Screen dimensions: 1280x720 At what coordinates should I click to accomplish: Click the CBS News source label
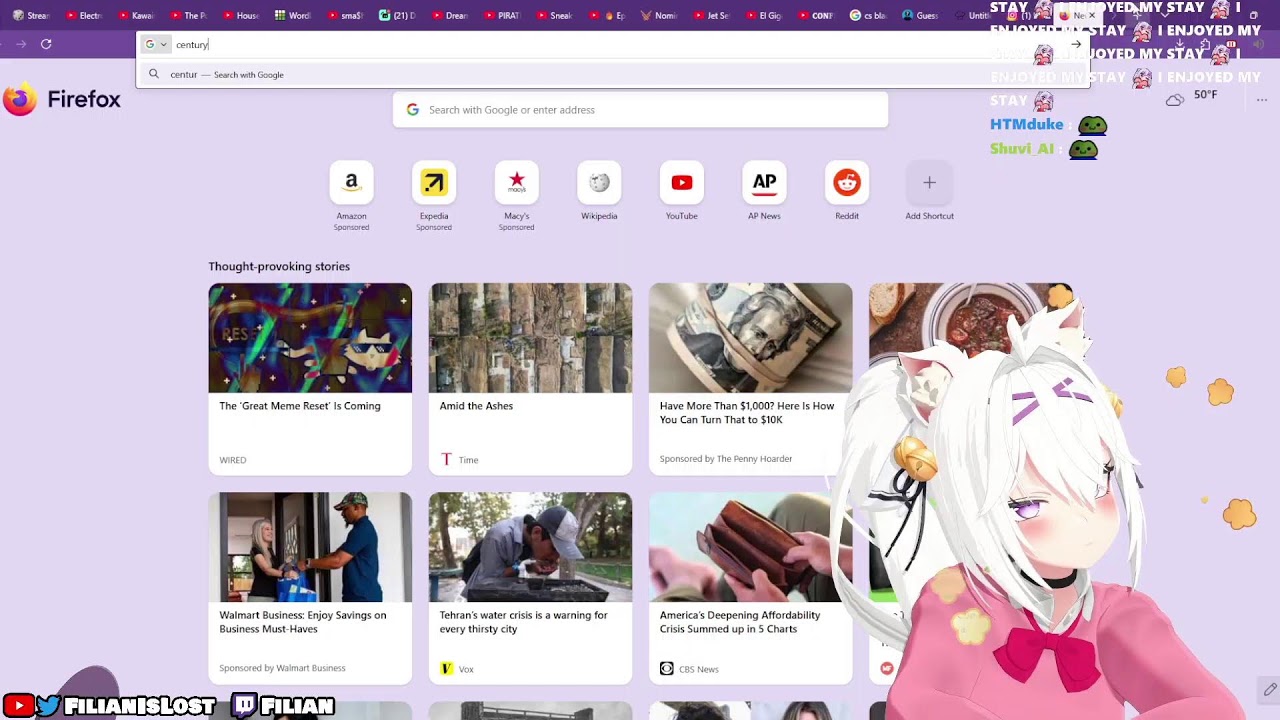[x=689, y=669]
